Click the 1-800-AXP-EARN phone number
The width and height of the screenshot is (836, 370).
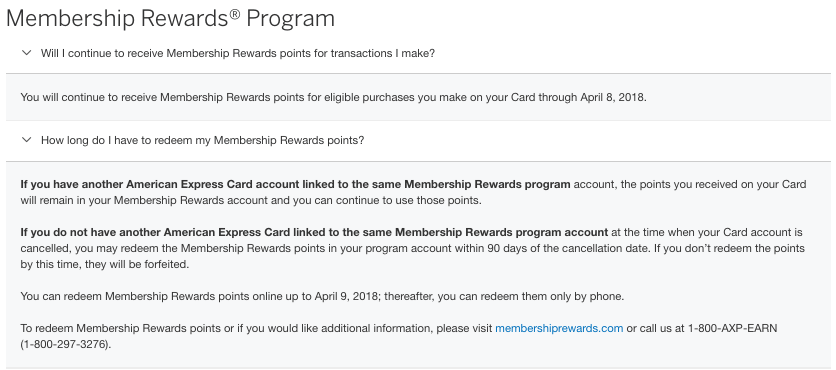[x=733, y=328]
